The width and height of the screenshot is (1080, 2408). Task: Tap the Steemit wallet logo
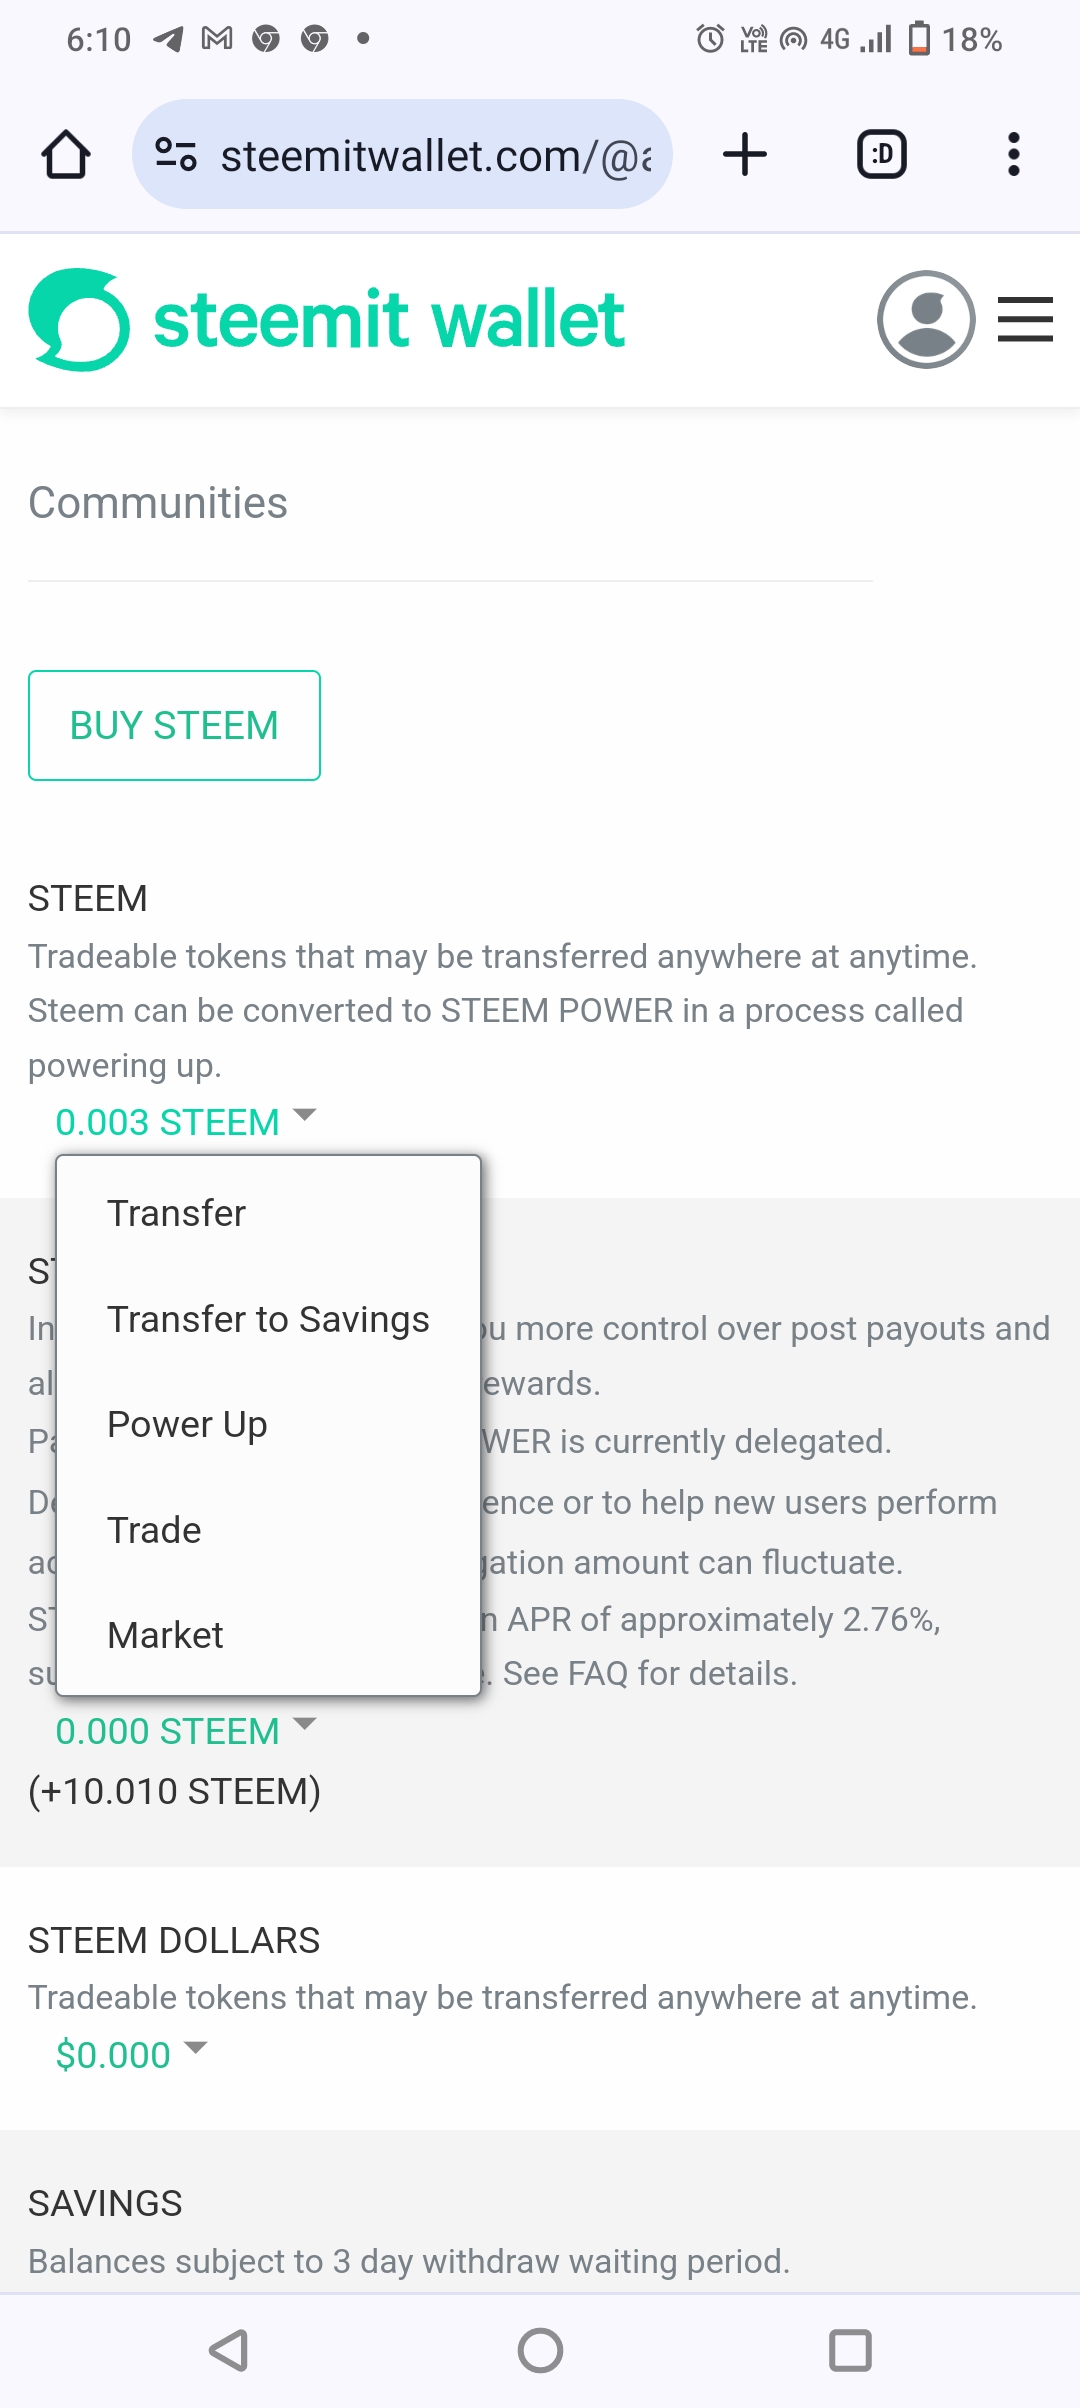(327, 320)
